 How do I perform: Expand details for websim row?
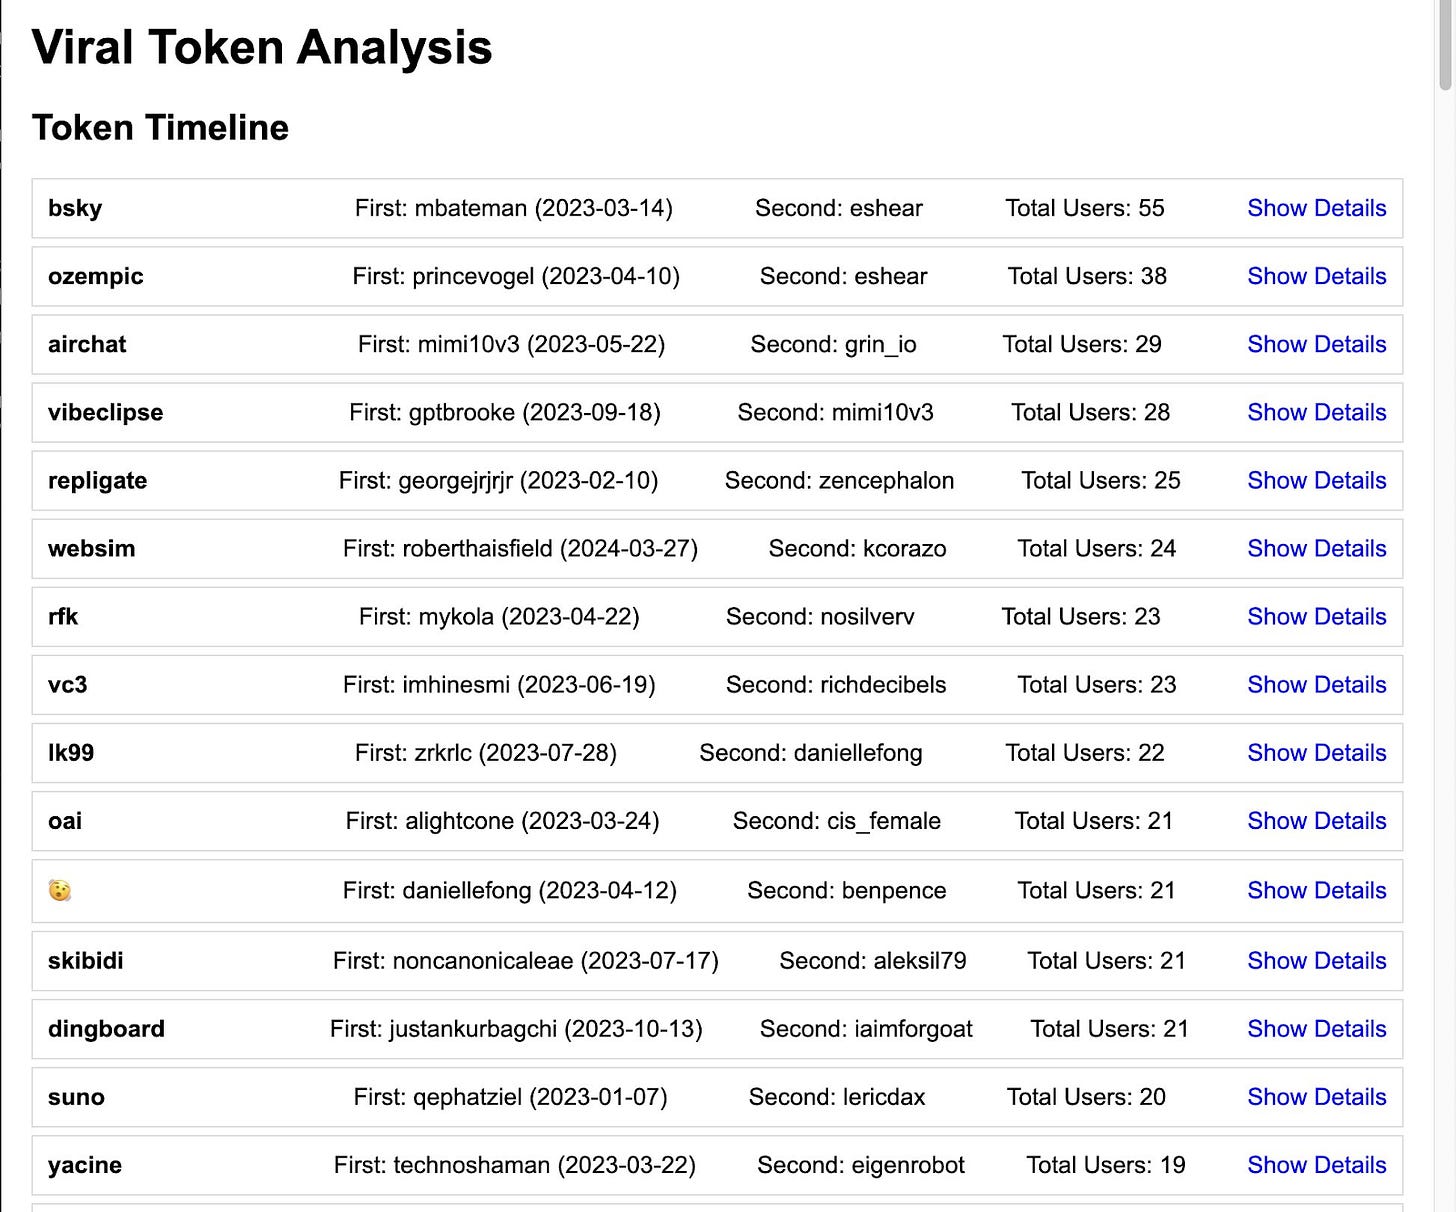(1316, 548)
